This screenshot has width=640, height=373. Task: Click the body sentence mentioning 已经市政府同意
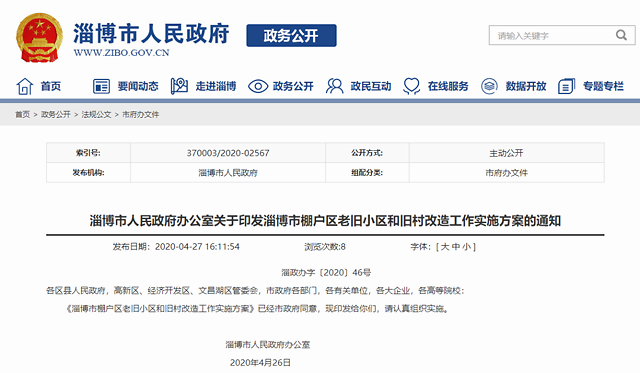[258, 309]
